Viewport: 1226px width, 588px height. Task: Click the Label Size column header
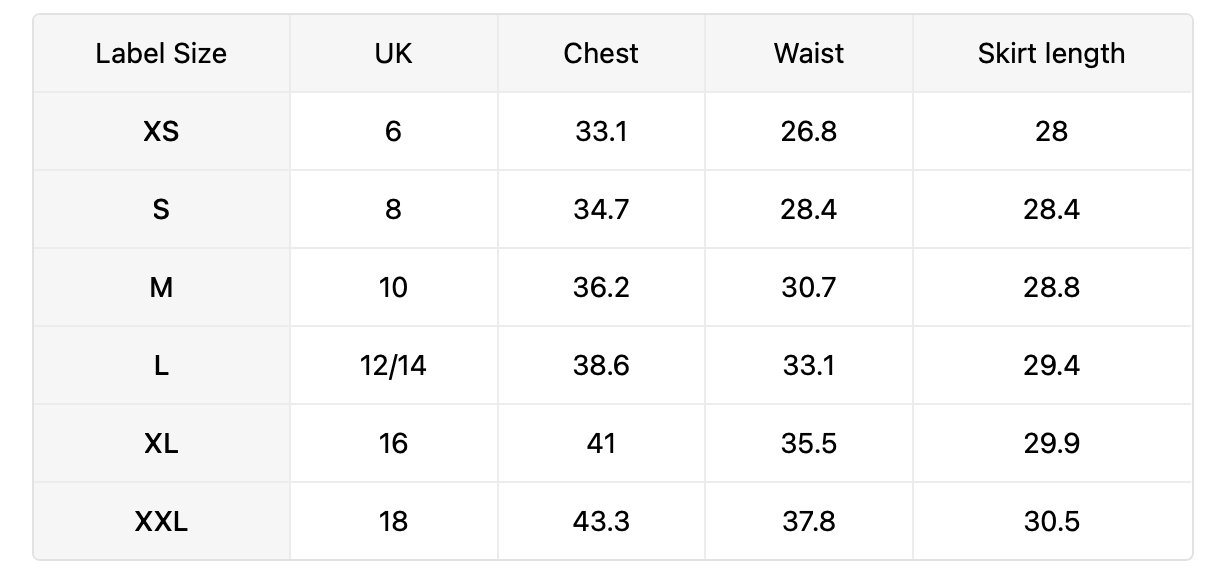tap(161, 53)
